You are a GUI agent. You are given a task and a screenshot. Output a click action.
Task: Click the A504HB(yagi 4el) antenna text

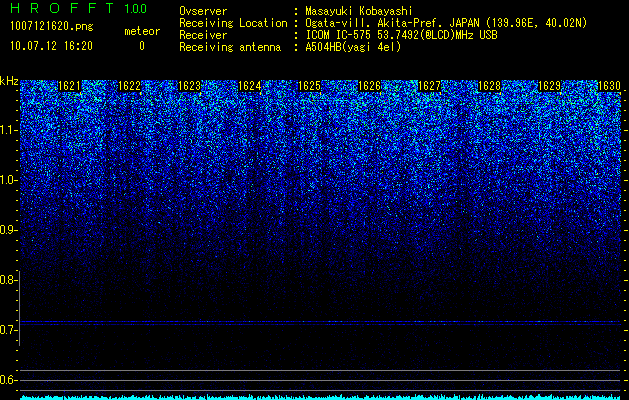point(353,47)
